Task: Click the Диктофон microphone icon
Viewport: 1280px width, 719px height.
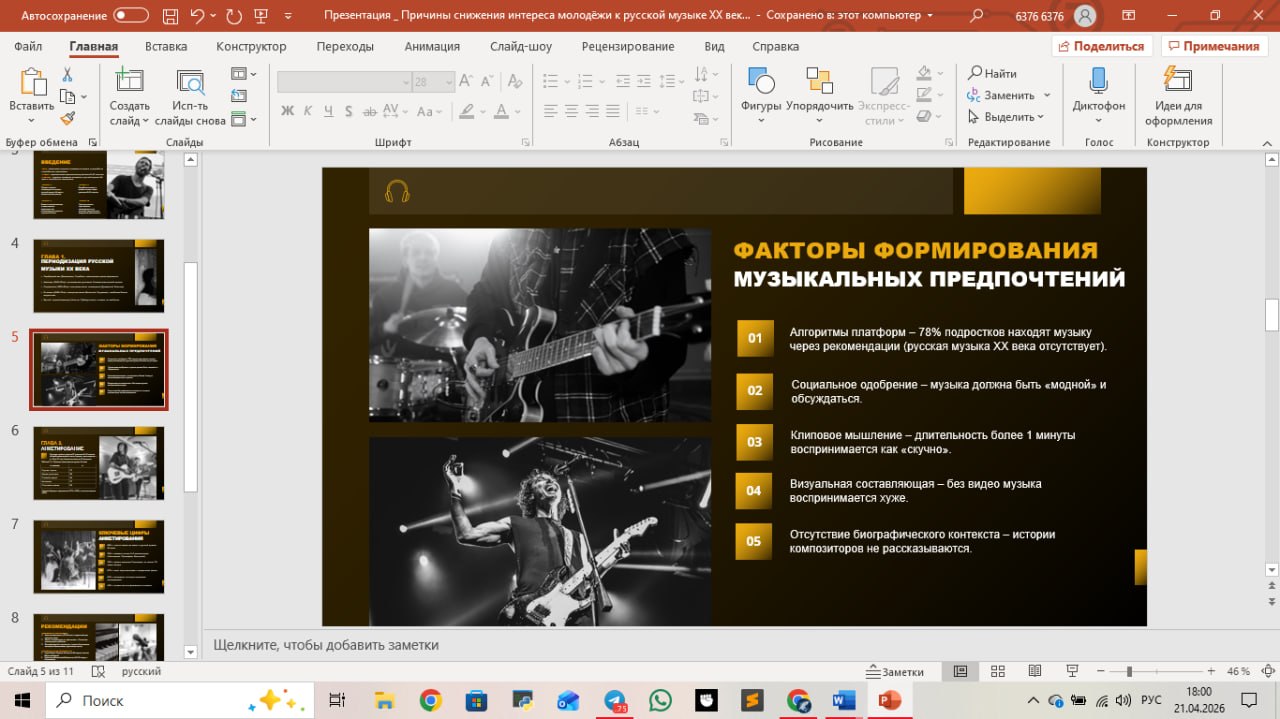Action: coord(1098,81)
